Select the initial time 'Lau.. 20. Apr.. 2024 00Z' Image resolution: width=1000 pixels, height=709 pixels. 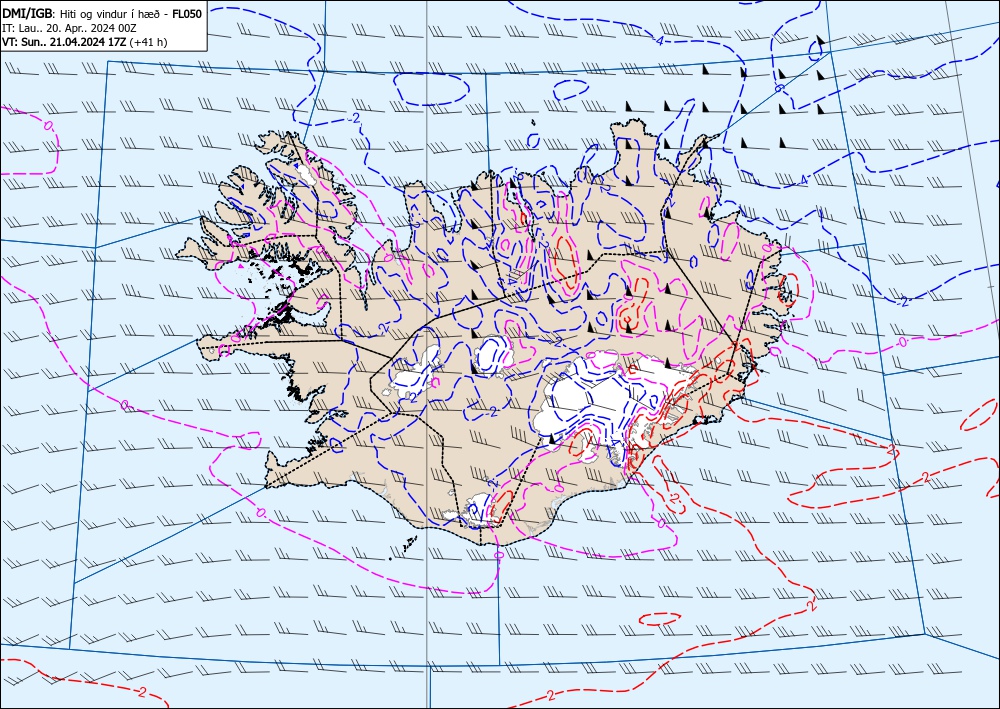click(77, 28)
